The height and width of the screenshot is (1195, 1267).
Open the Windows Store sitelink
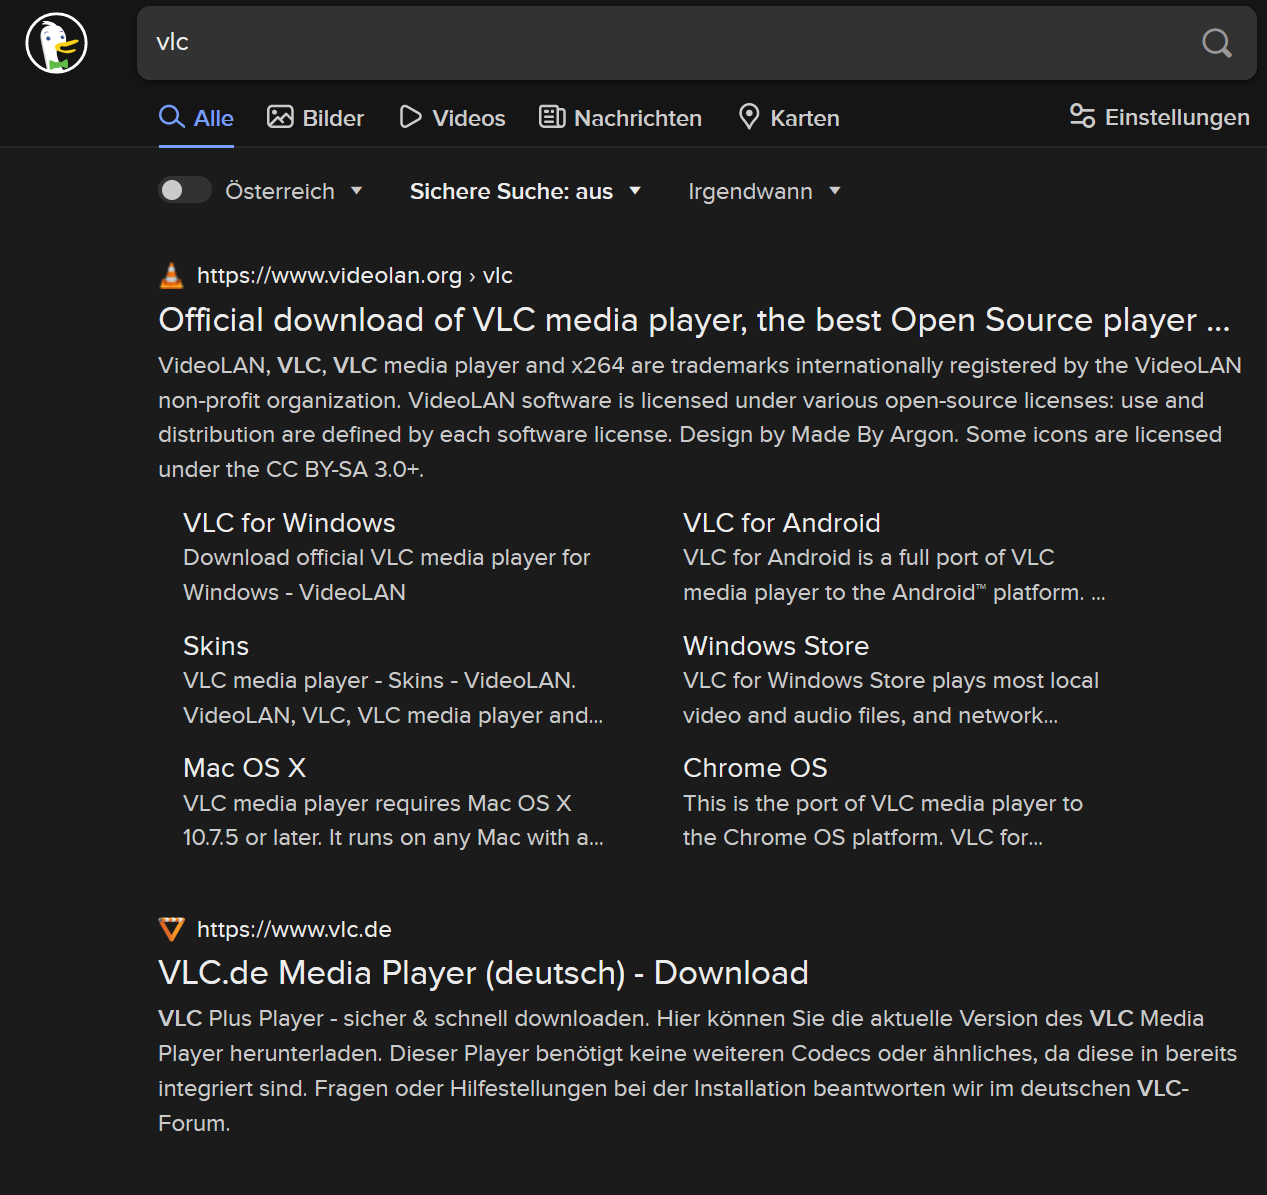[776, 646]
